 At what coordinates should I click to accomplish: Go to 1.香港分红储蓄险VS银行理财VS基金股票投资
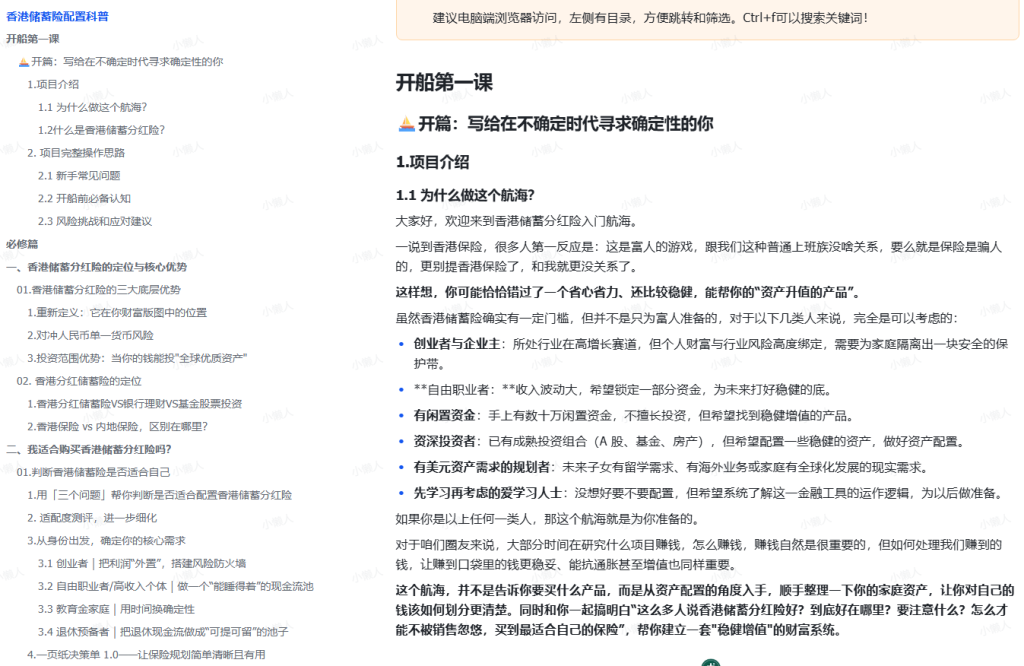(135, 404)
